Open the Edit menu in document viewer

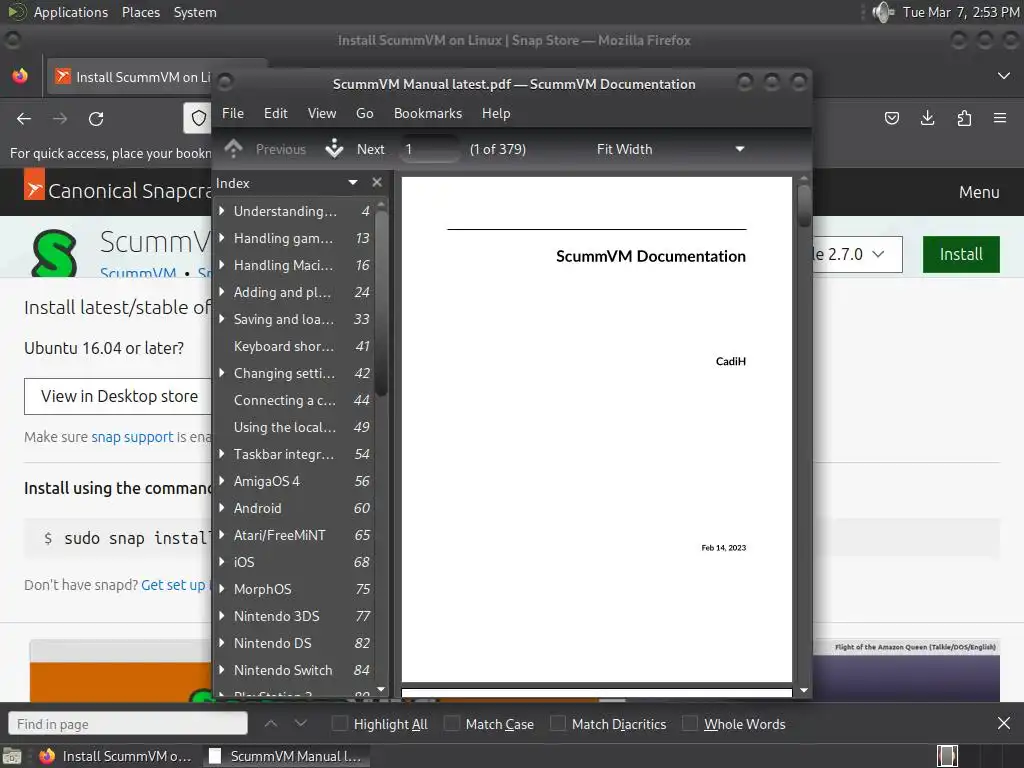[x=276, y=113]
